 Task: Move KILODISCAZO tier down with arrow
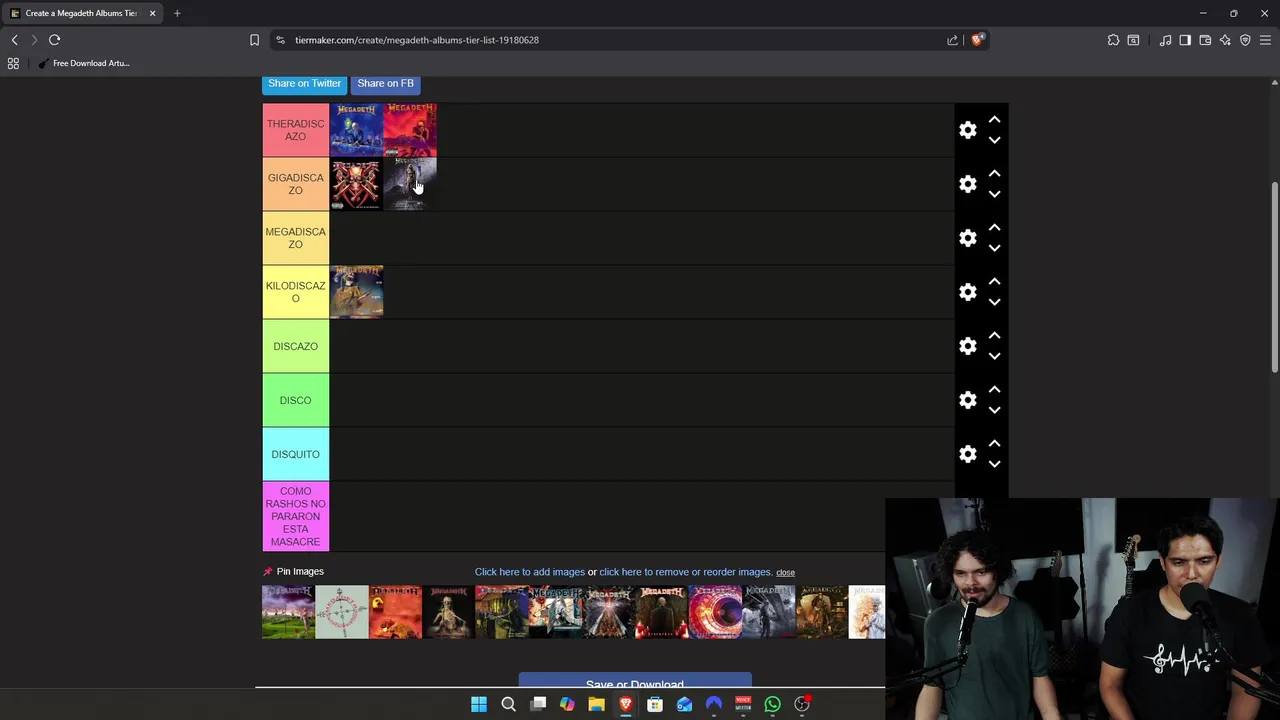click(994, 302)
